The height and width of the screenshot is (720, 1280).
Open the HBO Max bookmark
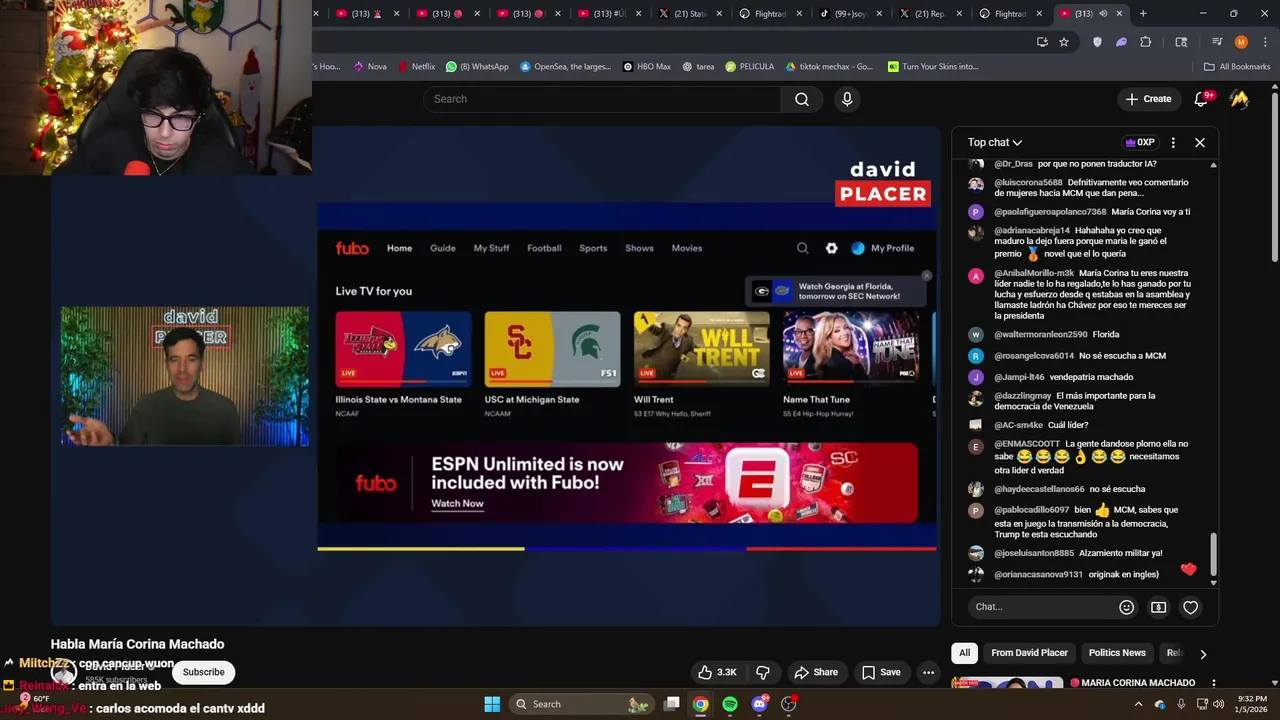click(646, 67)
